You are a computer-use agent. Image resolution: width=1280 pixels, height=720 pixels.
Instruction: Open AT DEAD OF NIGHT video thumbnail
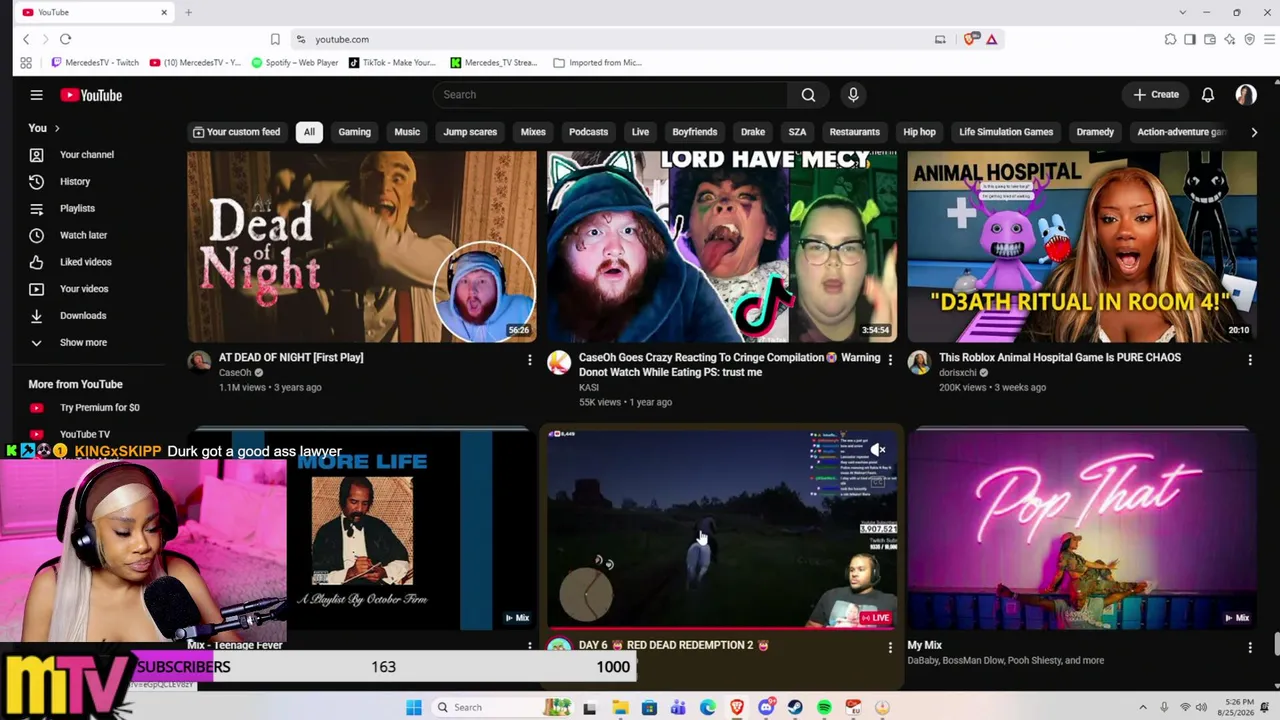click(x=362, y=247)
